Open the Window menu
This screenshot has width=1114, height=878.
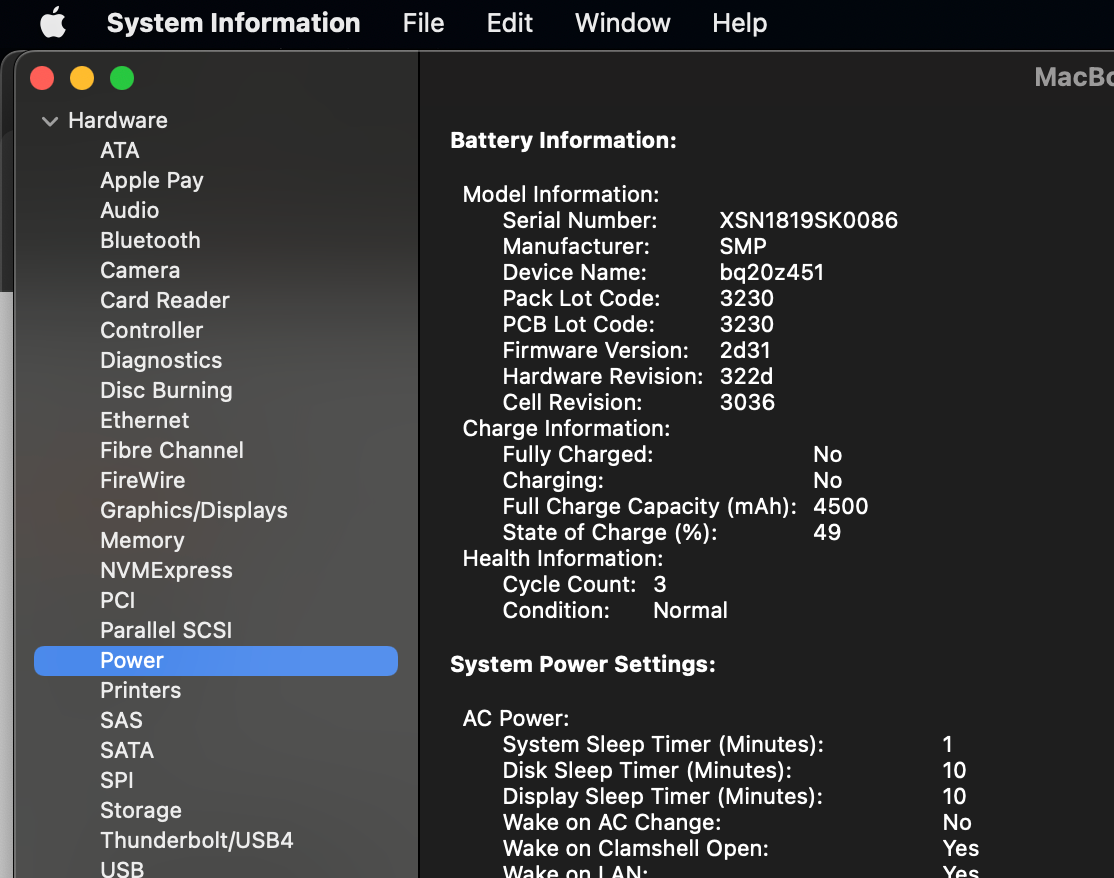click(622, 22)
